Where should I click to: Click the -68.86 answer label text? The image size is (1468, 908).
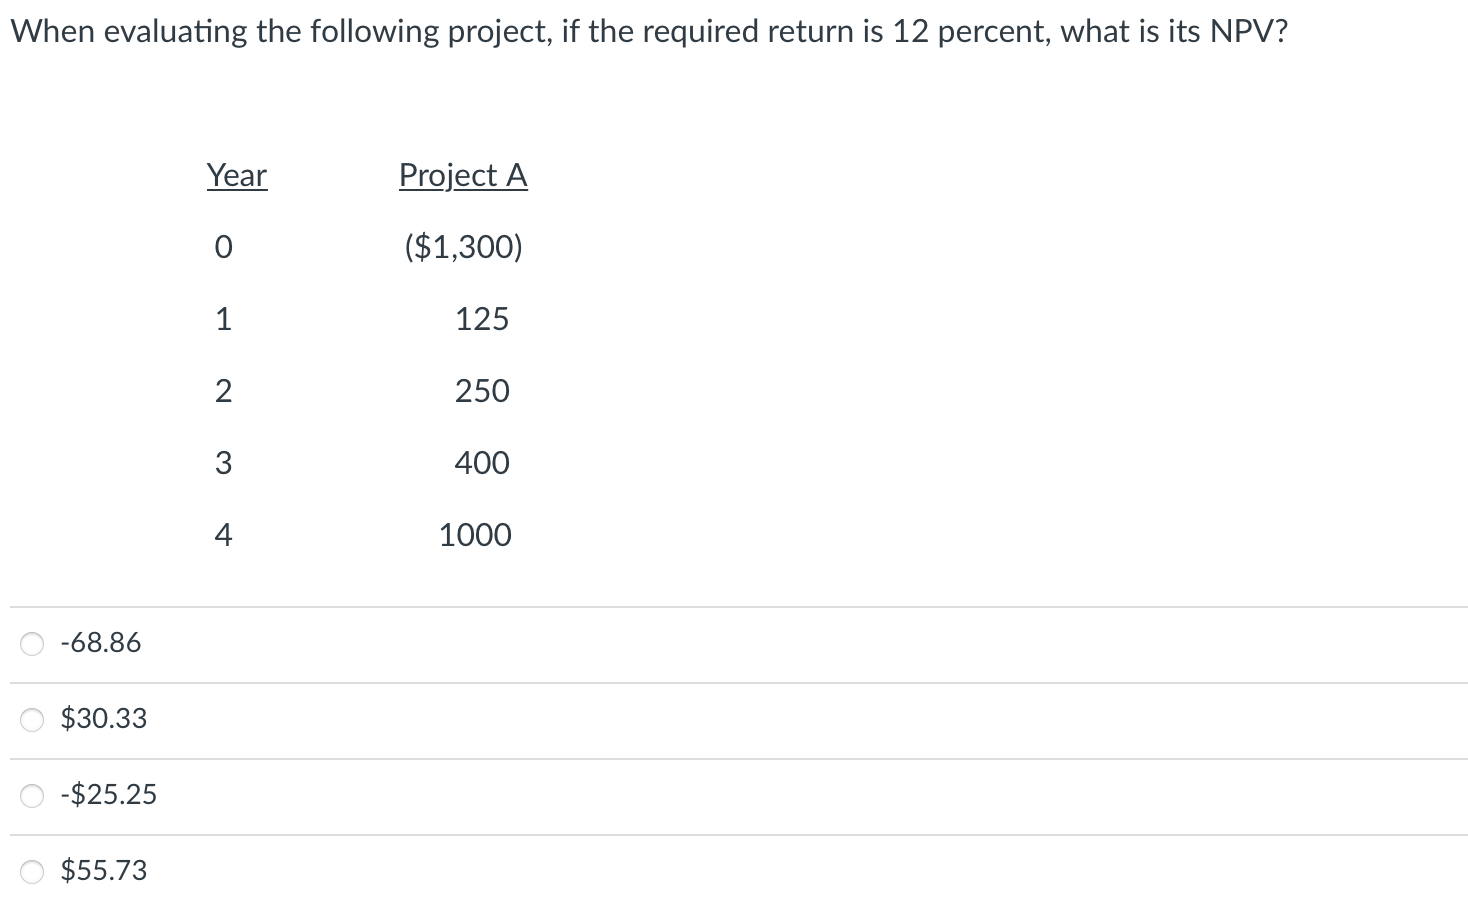click(x=101, y=643)
